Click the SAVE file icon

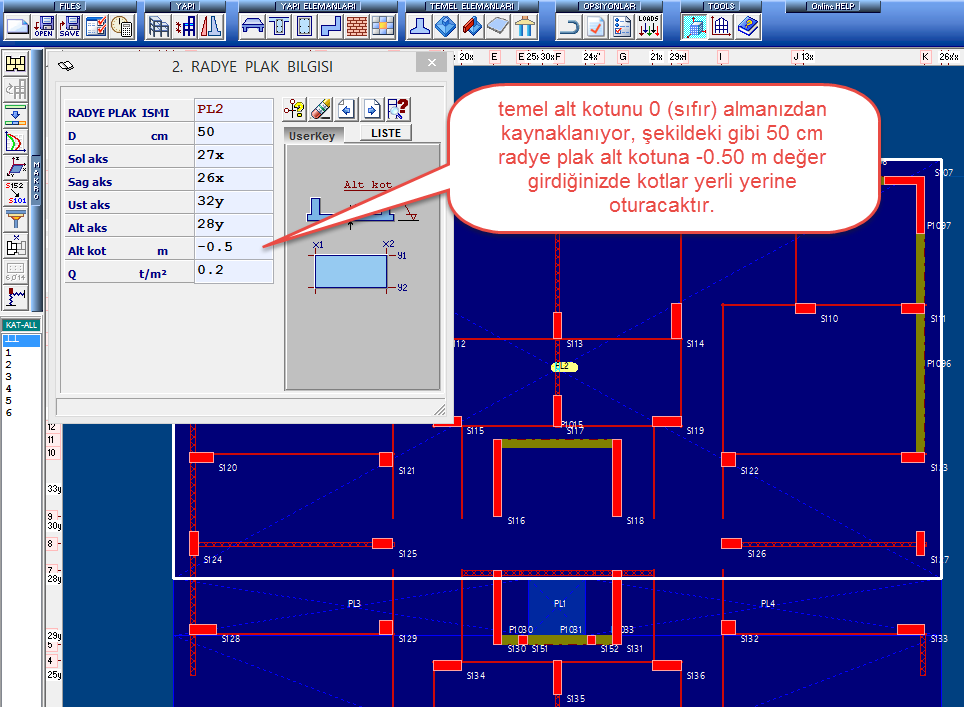[70, 26]
